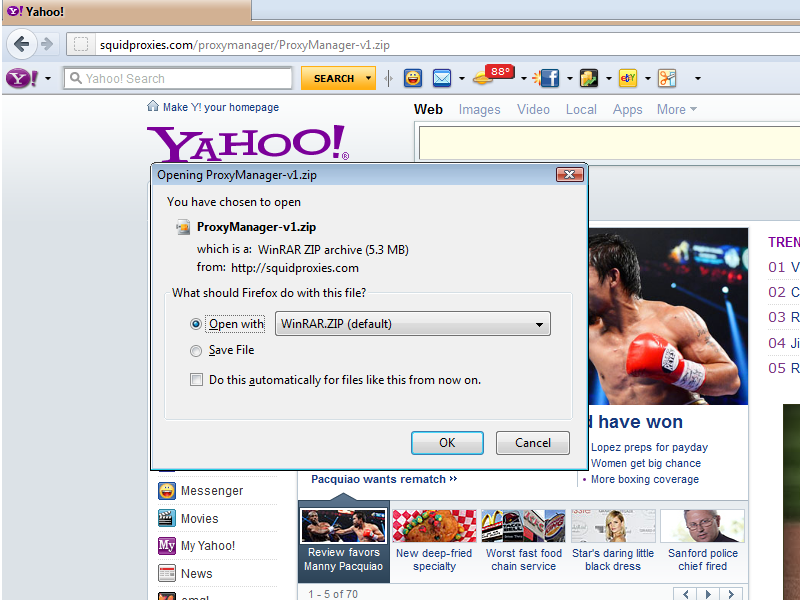
Task: Open Pacquiao wants rematch link
Action: click(x=384, y=479)
